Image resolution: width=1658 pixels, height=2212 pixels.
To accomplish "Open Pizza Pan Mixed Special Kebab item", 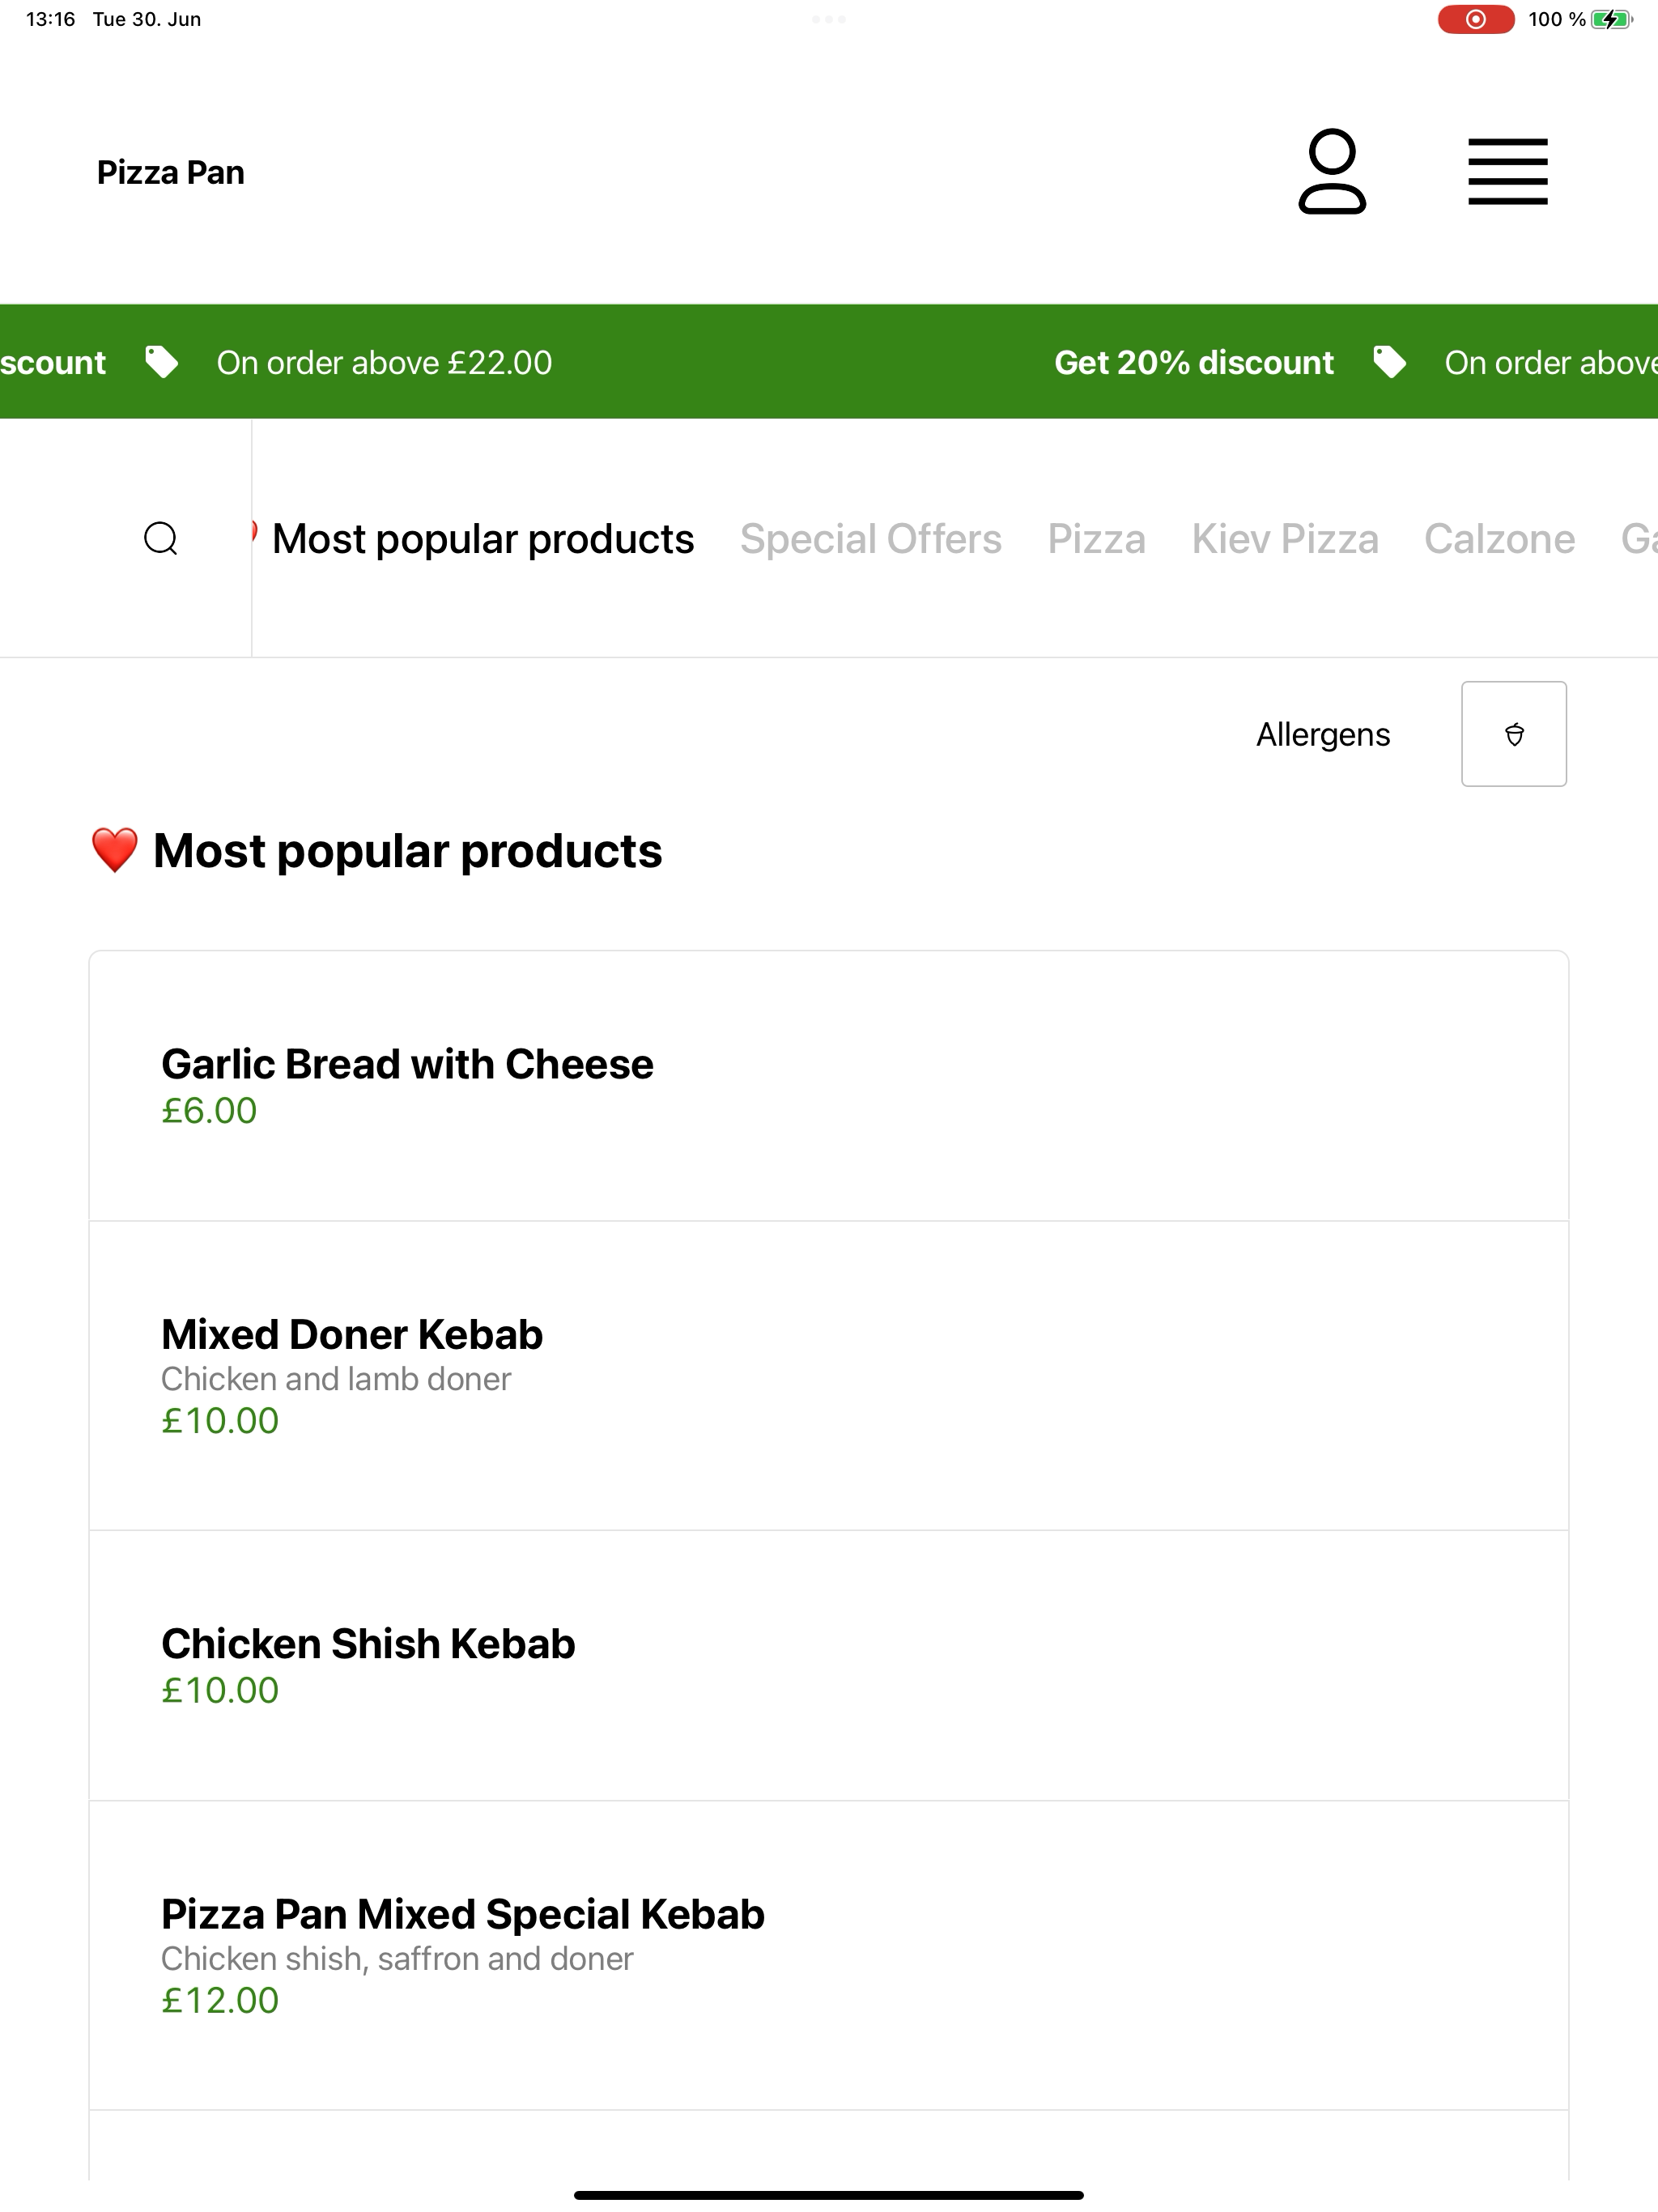I will pyautogui.click(x=828, y=1956).
